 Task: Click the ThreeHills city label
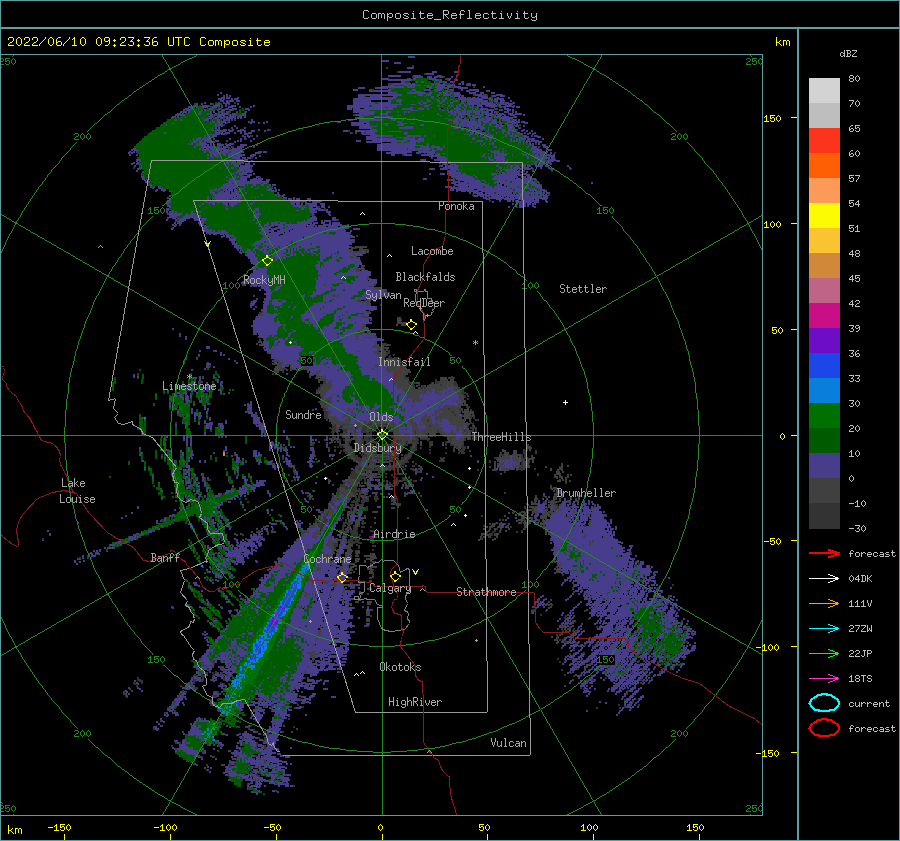click(502, 437)
